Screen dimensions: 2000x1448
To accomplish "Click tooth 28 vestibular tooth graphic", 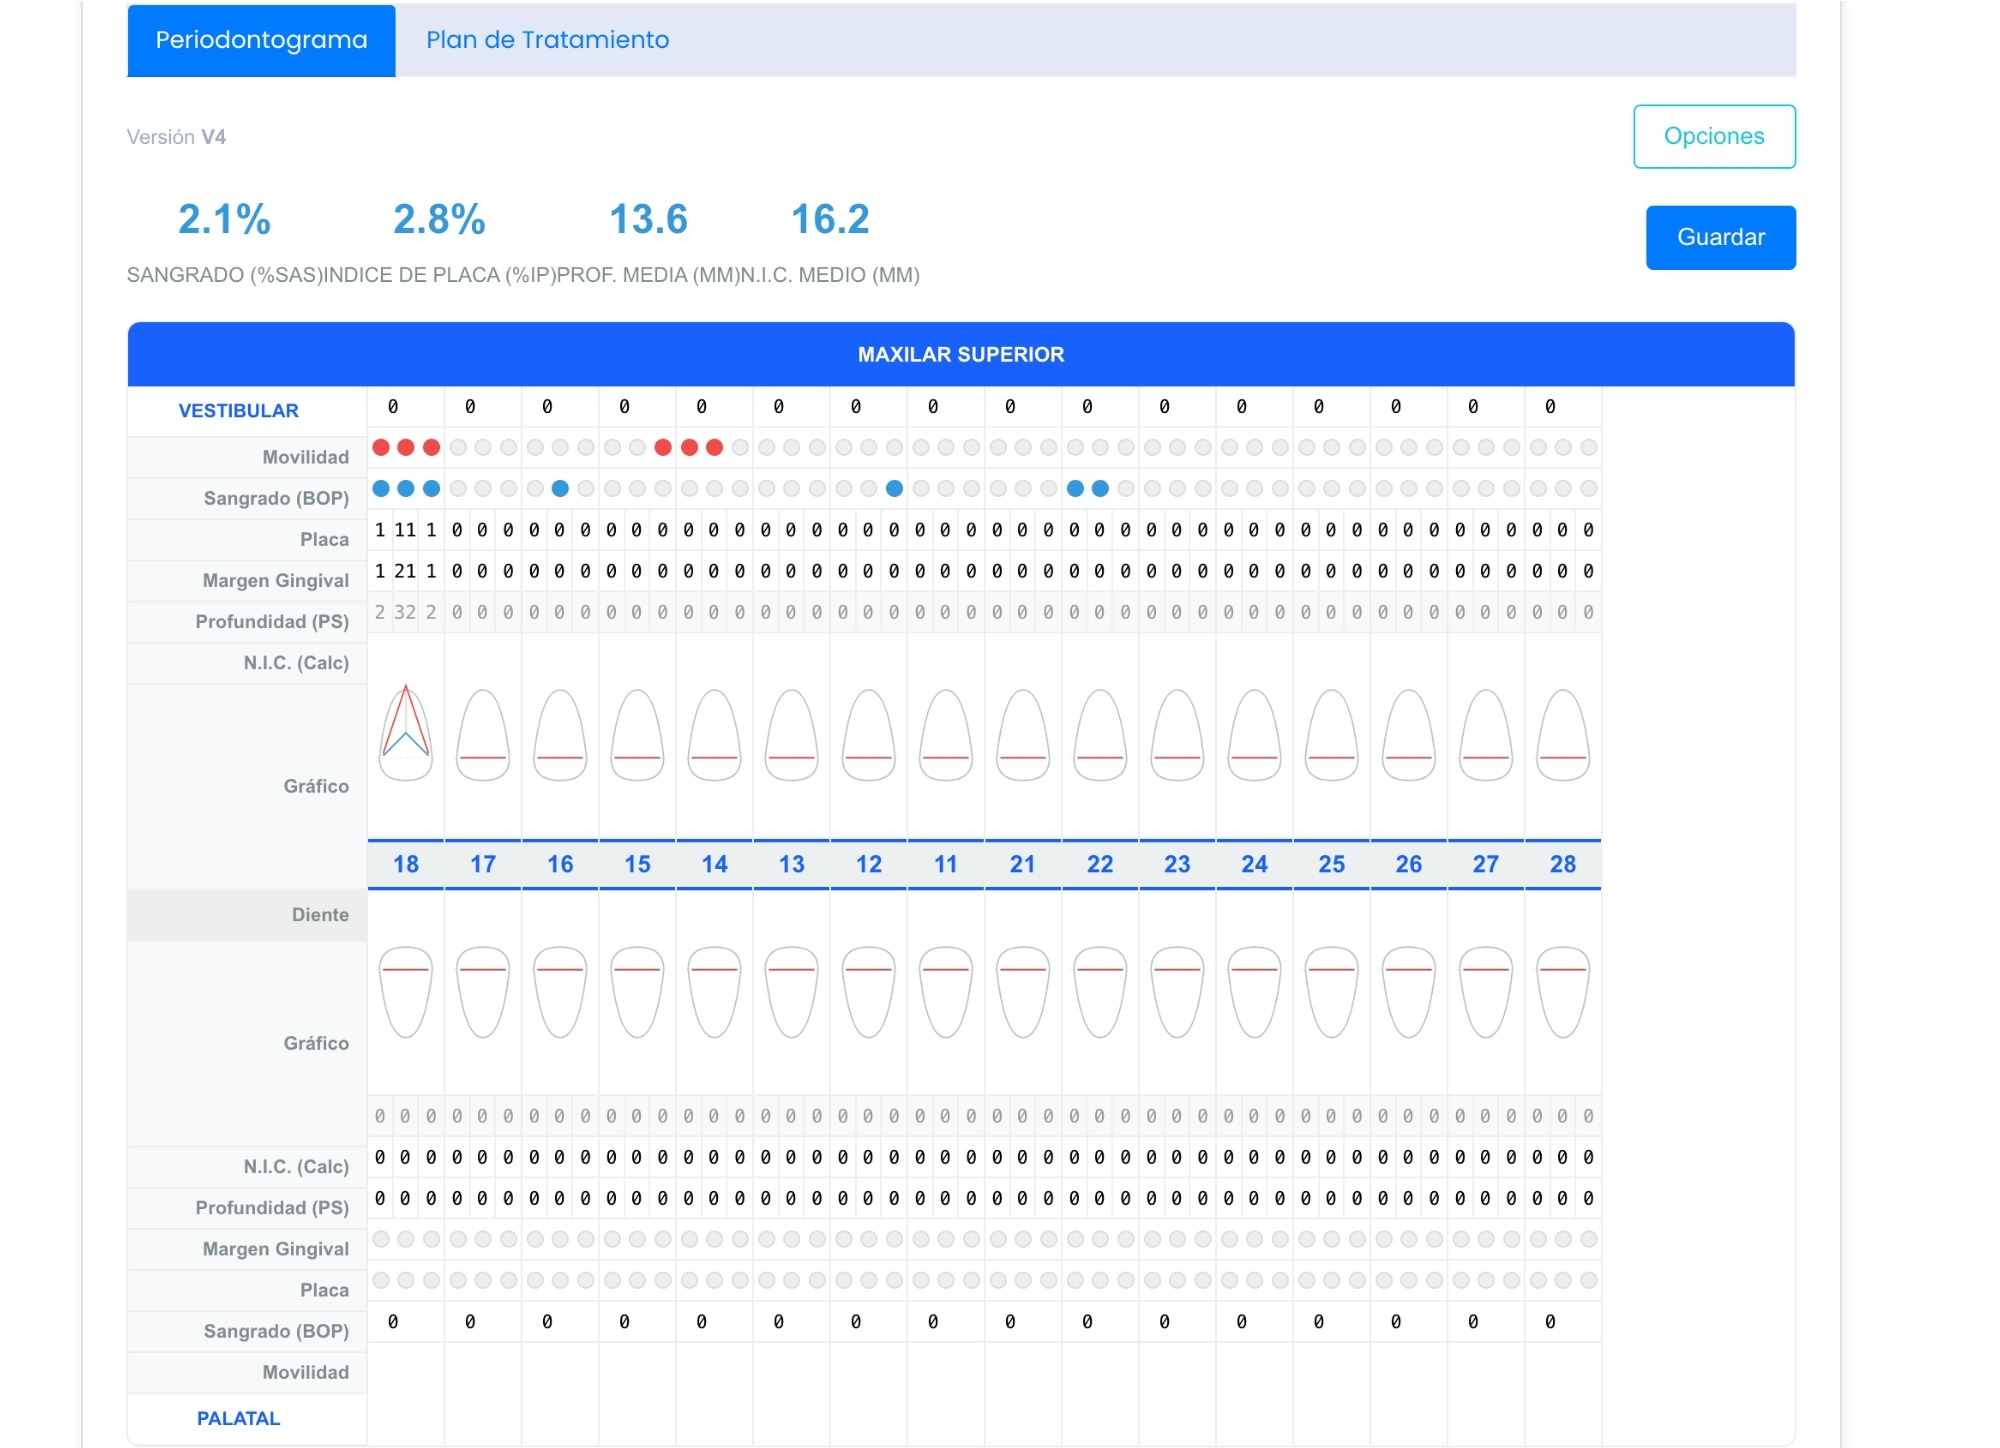I will click(x=1562, y=734).
